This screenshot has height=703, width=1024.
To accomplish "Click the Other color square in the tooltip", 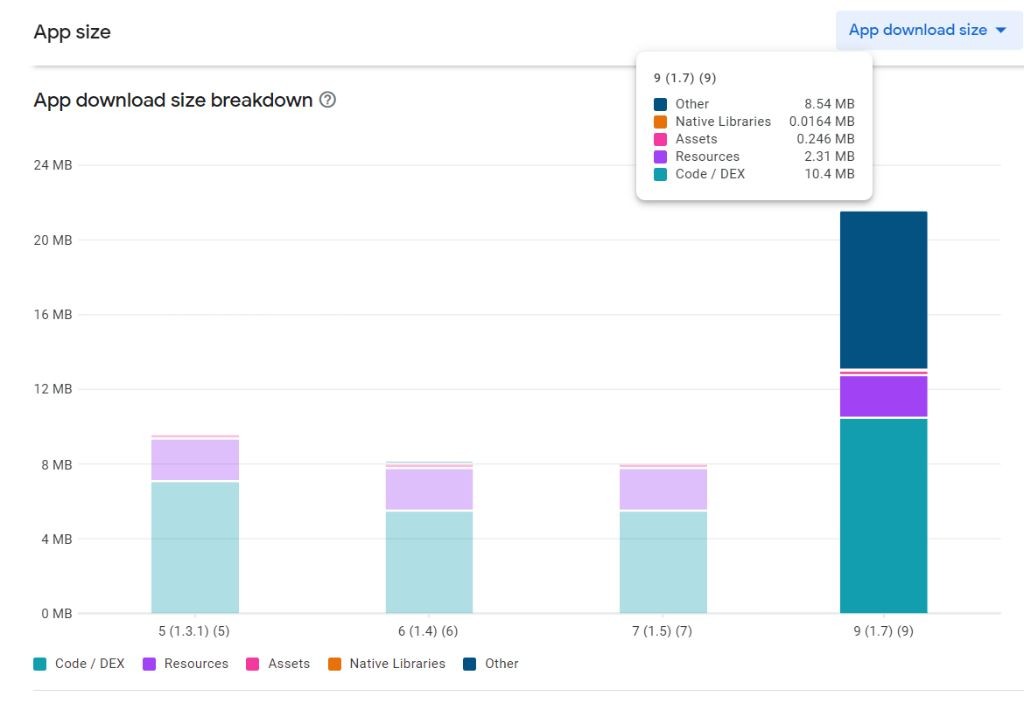I will (x=660, y=103).
